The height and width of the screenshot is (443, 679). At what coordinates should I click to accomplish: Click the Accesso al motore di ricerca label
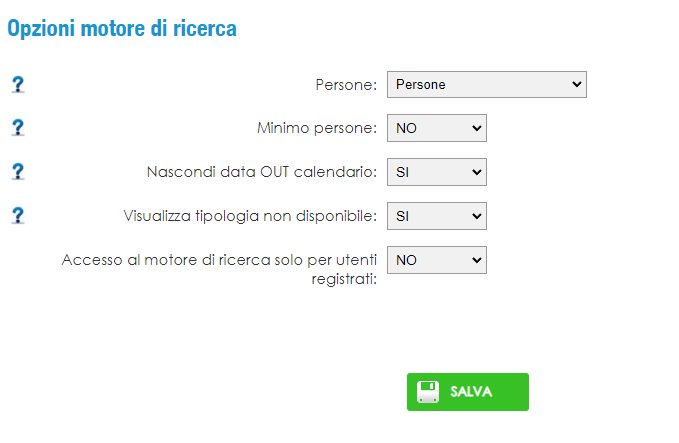tap(219, 269)
